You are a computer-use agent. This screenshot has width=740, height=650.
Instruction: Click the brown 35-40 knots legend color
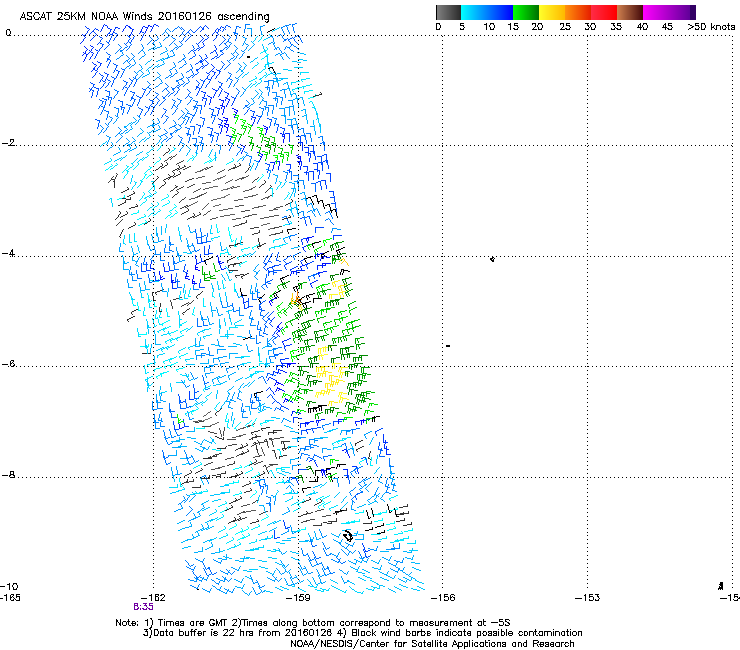click(x=630, y=12)
